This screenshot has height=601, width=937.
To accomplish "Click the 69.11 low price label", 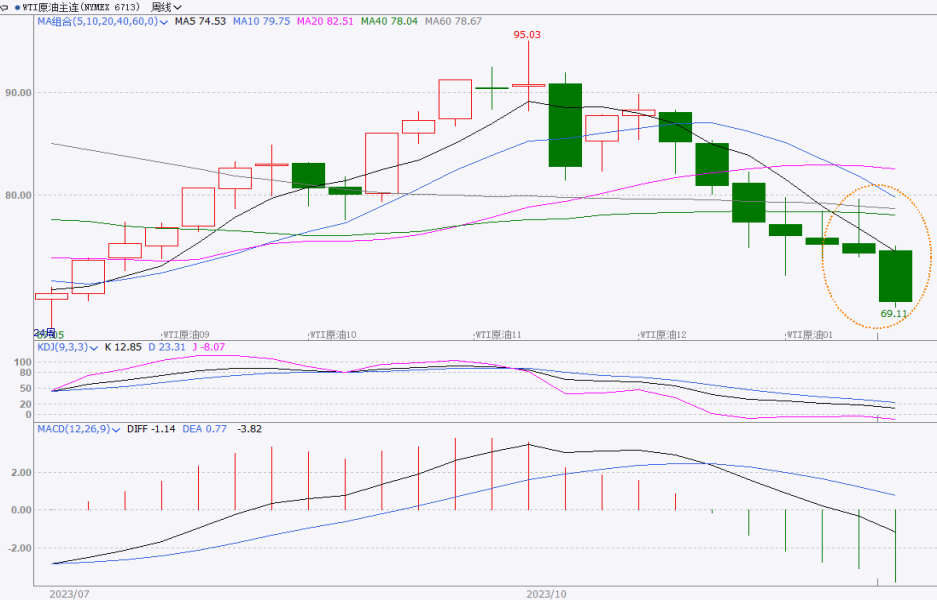I will [894, 313].
